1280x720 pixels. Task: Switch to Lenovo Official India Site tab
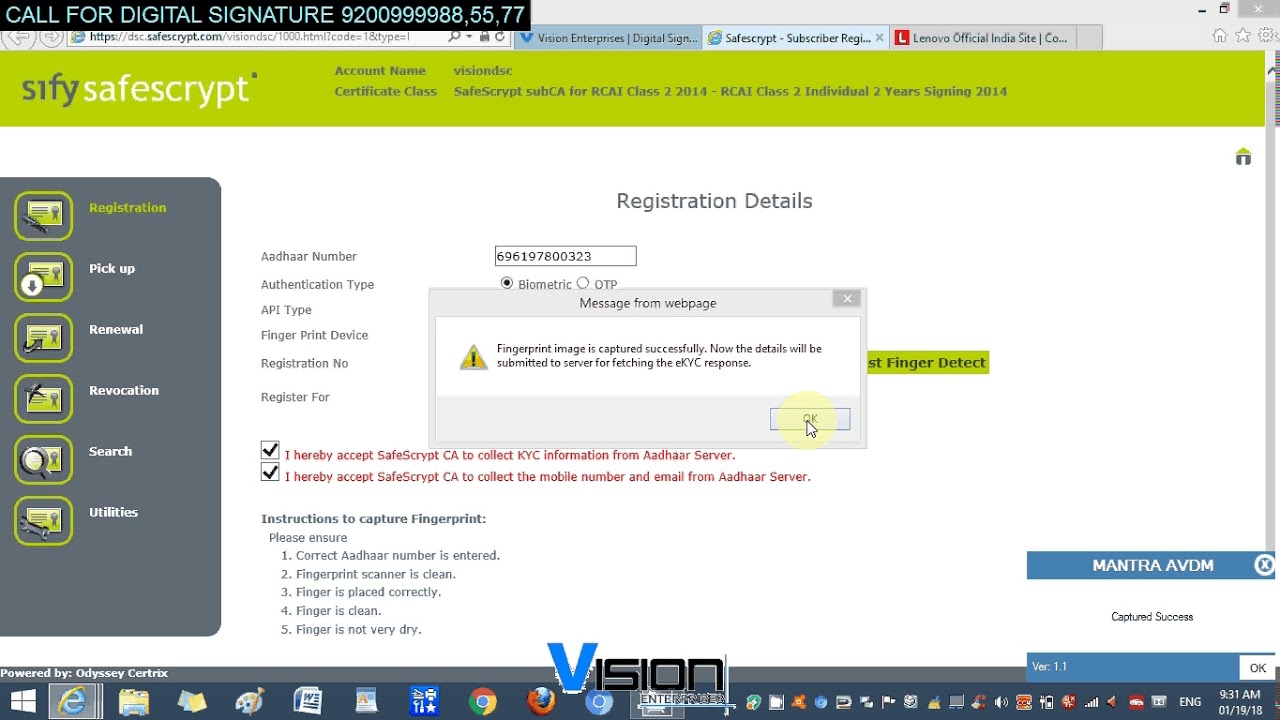click(982, 38)
